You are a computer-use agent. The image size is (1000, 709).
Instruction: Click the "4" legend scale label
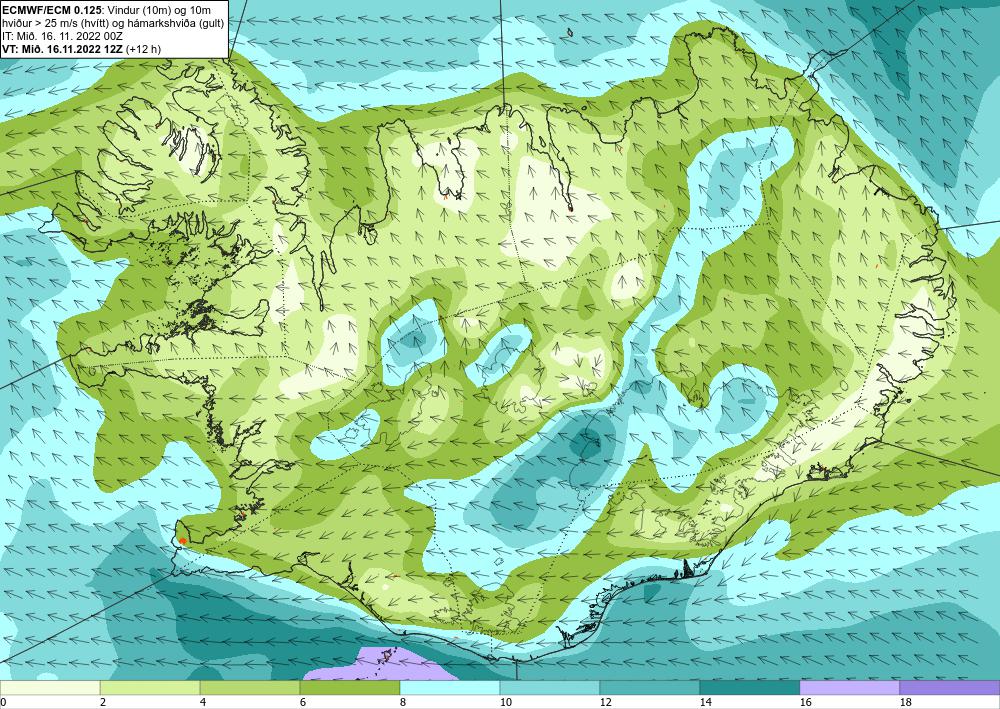[203, 703]
